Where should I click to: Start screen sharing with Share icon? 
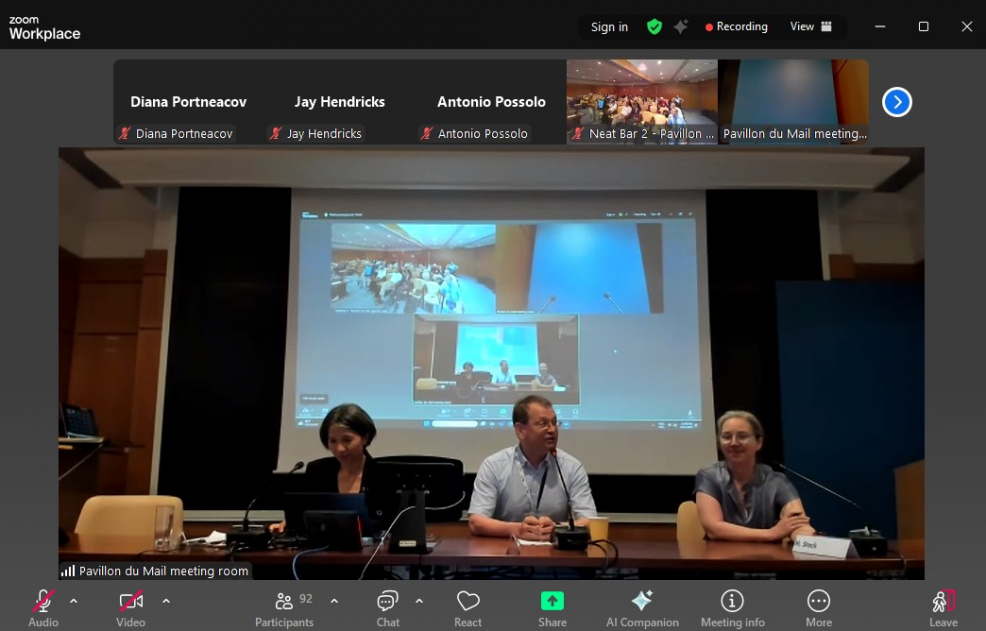point(552,601)
